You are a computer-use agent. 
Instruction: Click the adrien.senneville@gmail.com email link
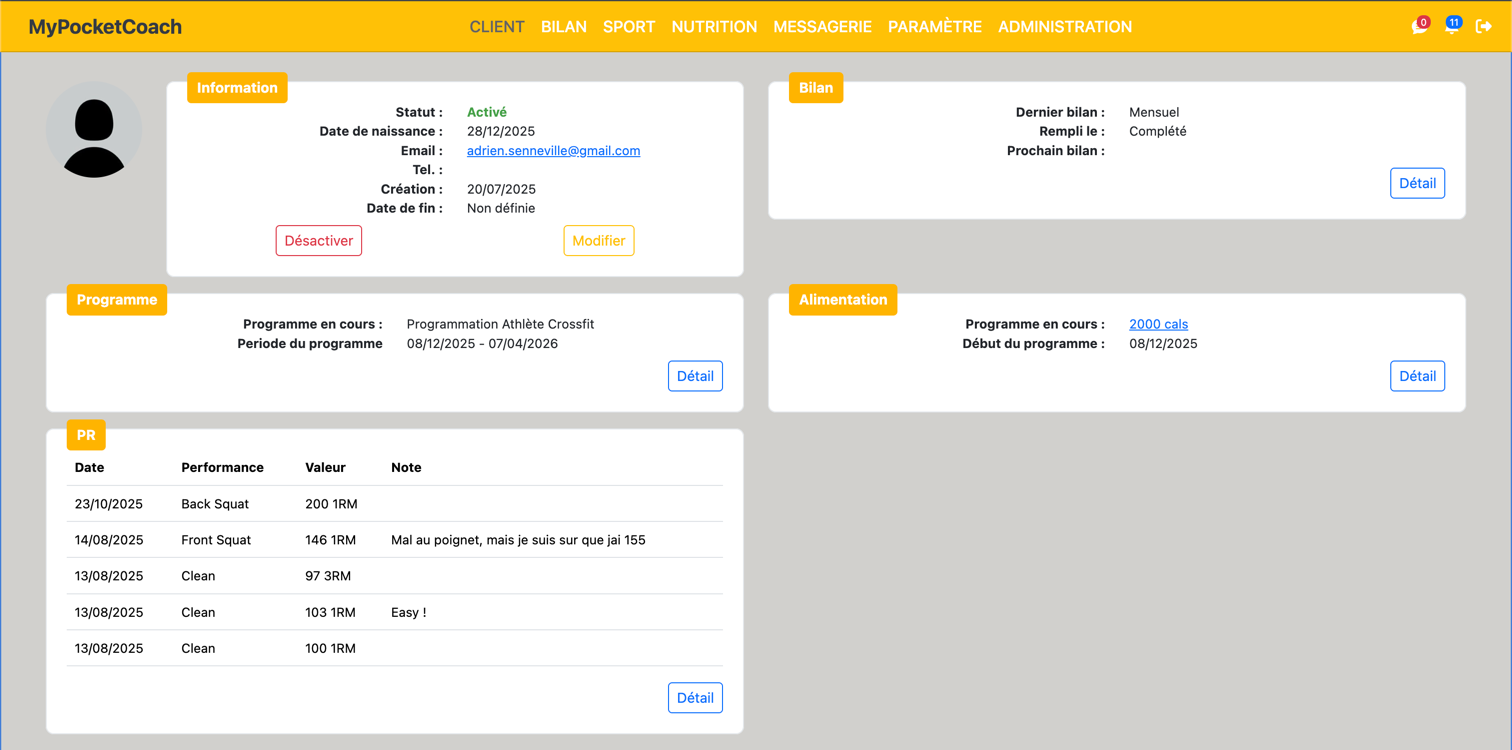553,151
